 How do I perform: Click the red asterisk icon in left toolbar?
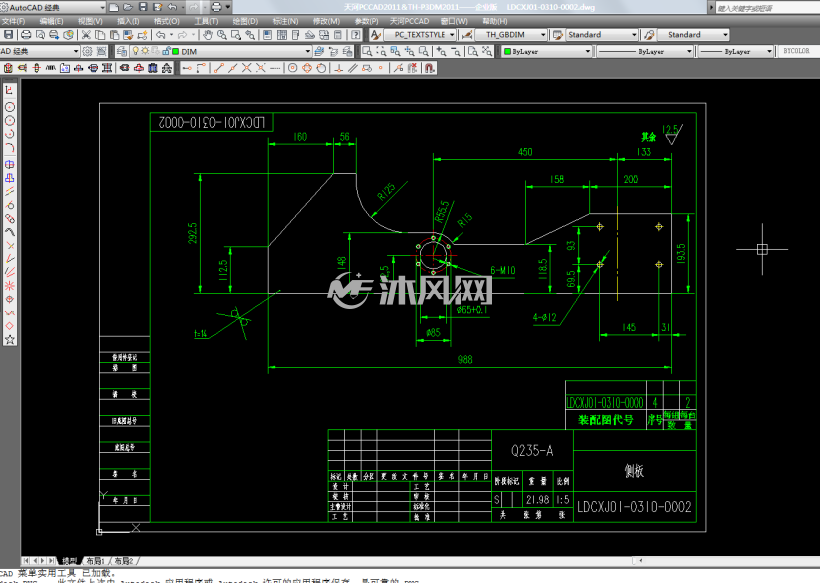coord(9,285)
